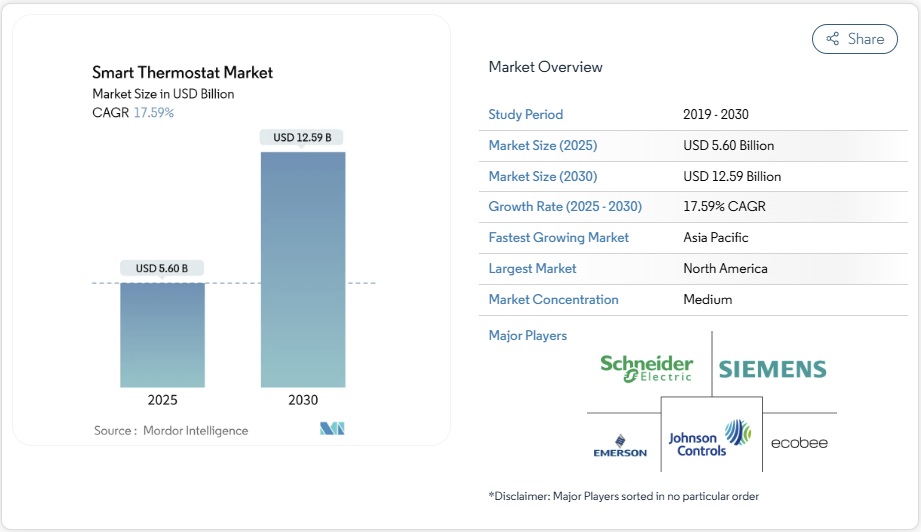The image size is (921, 532).
Task: Click the share icon inside Share button
Action: pos(832,39)
